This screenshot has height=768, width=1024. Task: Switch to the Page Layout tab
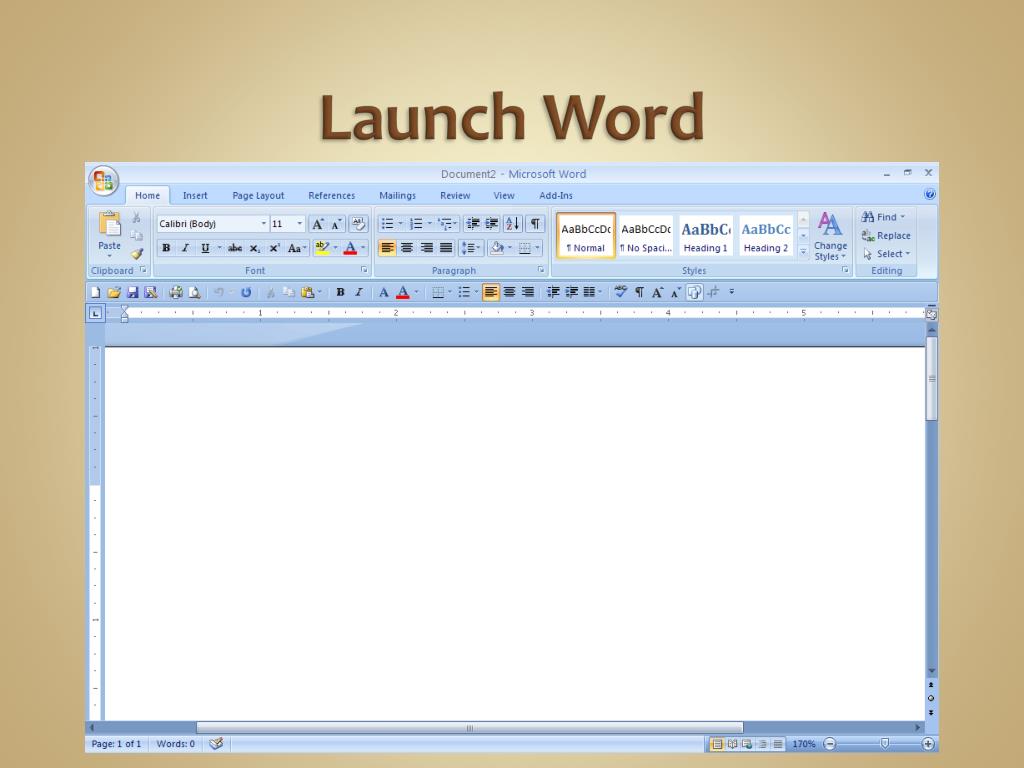[x=258, y=195]
